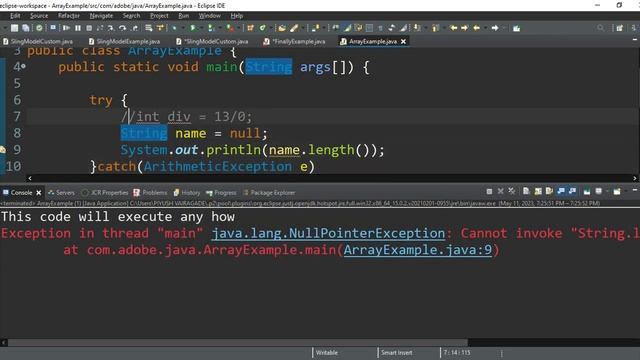Click the New Java Class icon
Image resolution: width=640 pixels, height=360 pixels.
[262, 28]
